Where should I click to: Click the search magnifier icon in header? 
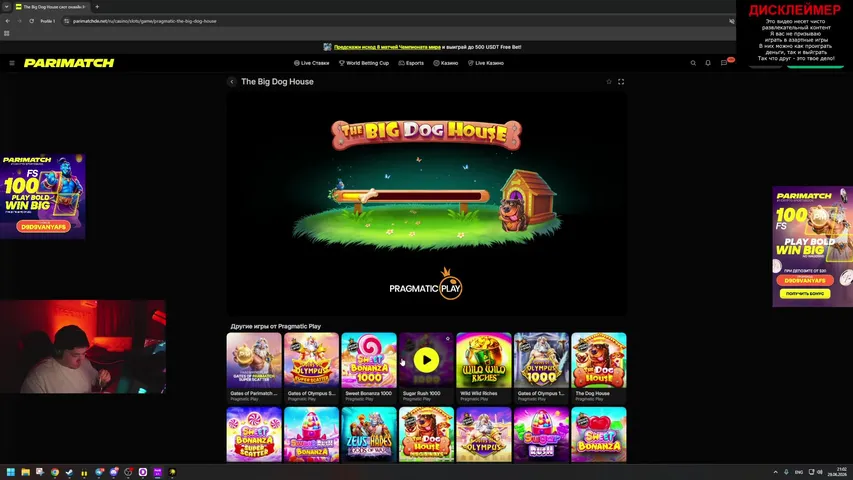tap(693, 63)
